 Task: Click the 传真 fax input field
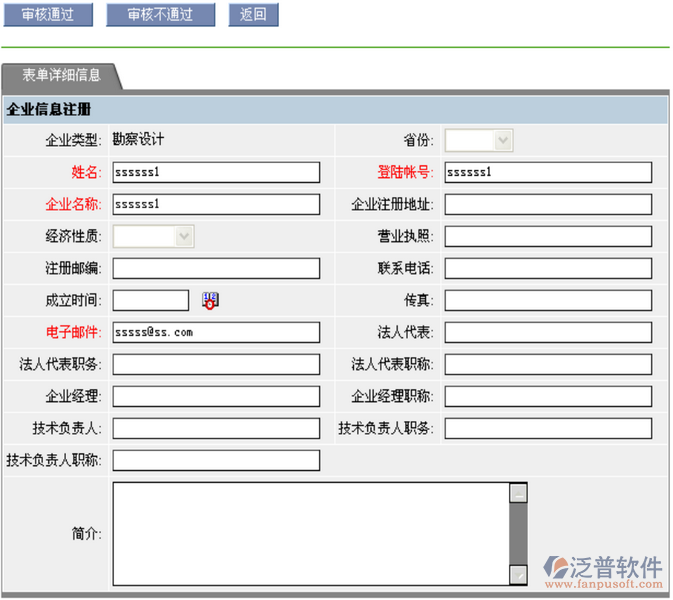[548, 300]
